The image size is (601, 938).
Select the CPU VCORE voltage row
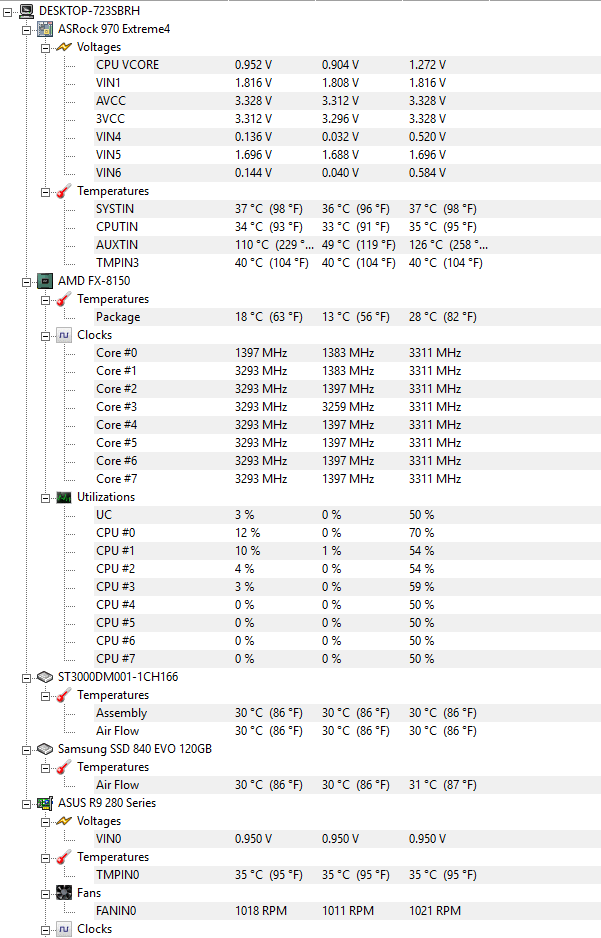(347, 65)
